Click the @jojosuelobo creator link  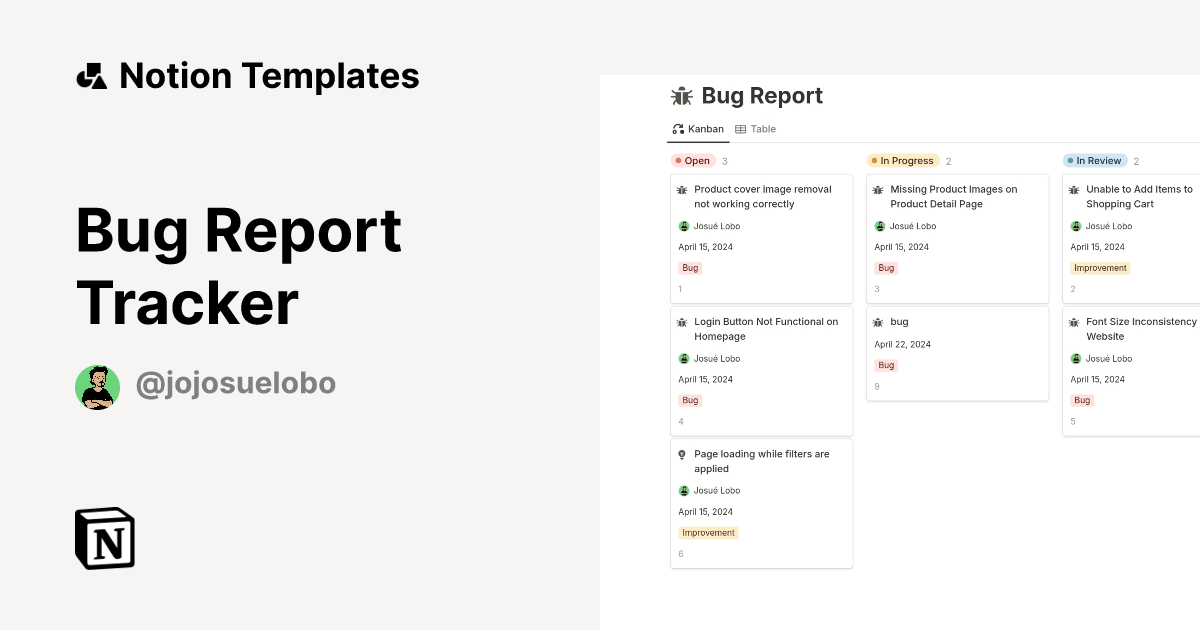(x=236, y=383)
